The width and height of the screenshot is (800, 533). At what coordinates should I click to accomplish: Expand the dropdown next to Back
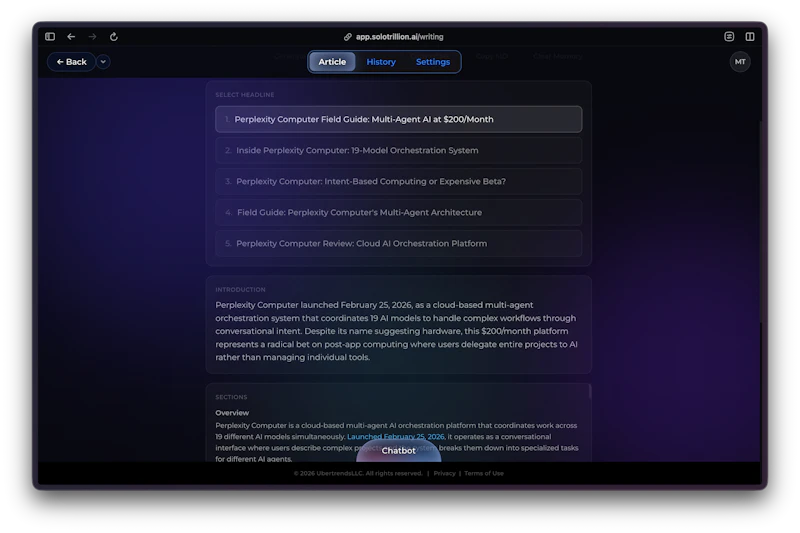[103, 62]
